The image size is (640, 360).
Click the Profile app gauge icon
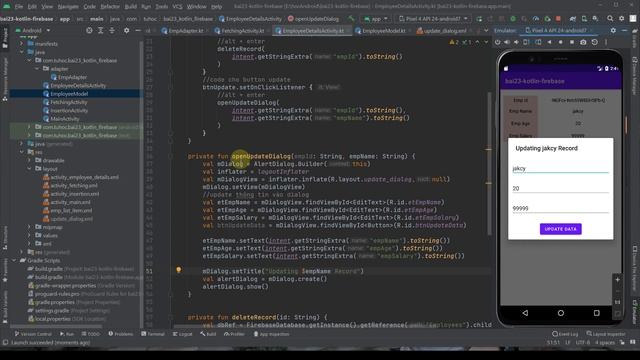(536, 19)
